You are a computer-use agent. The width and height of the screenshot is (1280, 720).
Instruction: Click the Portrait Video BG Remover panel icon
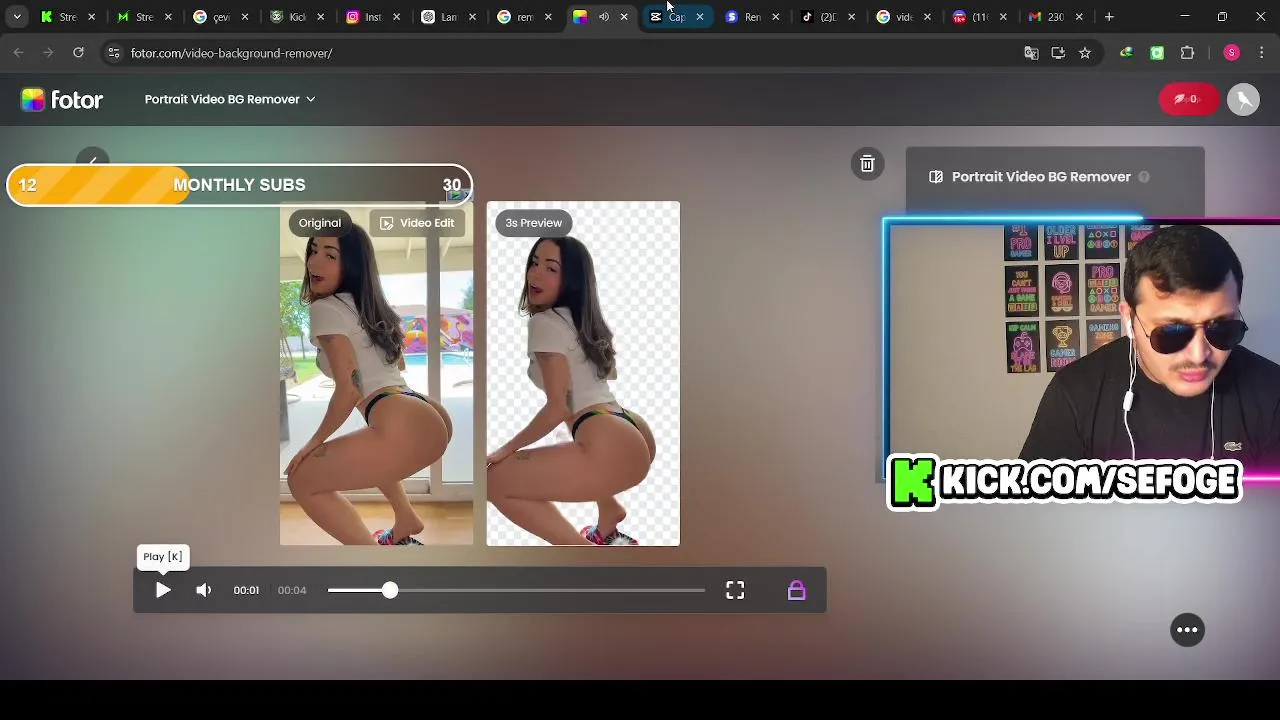click(x=936, y=177)
